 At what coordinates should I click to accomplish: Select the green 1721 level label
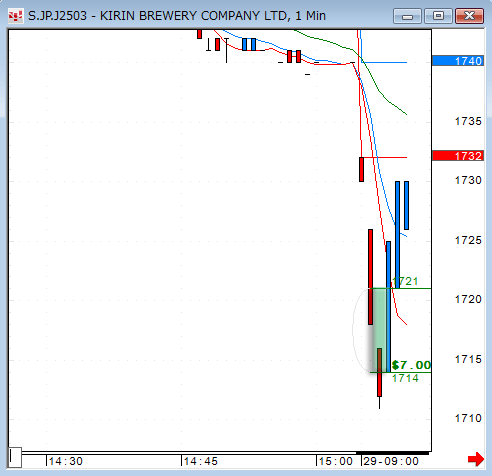tap(405, 281)
